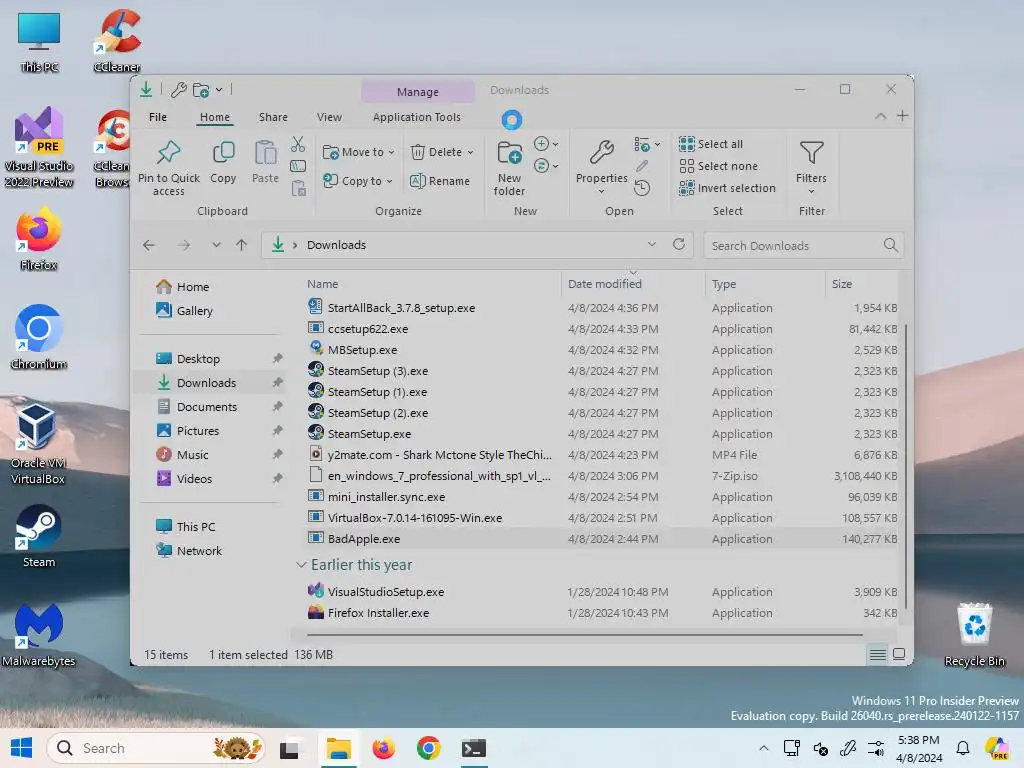
Task: Click the Rename button
Action: 440,181
